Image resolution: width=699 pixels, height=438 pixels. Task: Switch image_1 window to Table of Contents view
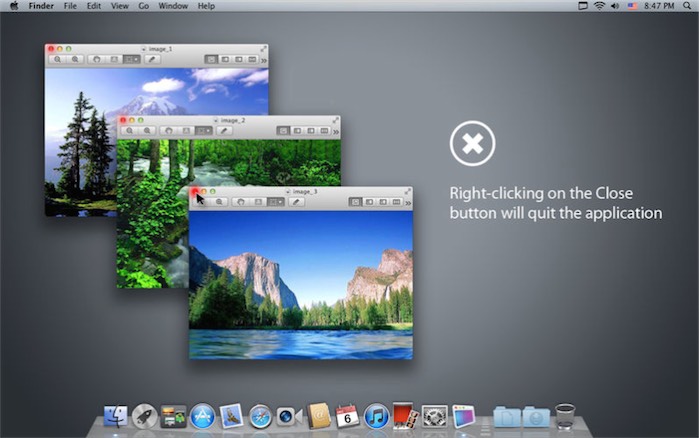[238, 59]
